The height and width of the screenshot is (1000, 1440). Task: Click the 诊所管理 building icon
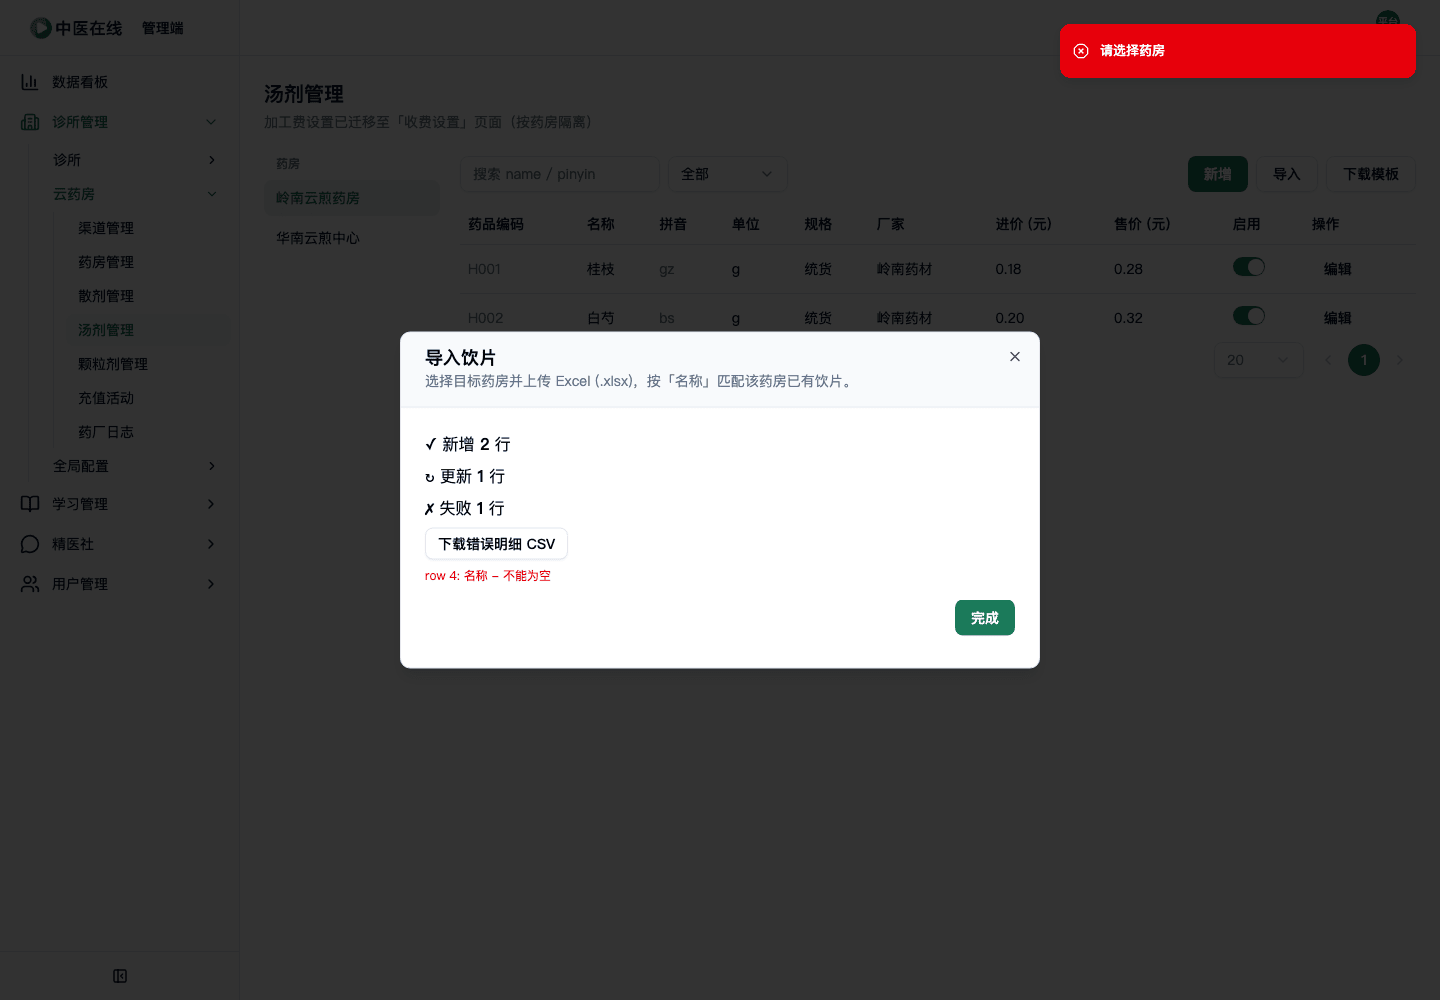tap(30, 122)
